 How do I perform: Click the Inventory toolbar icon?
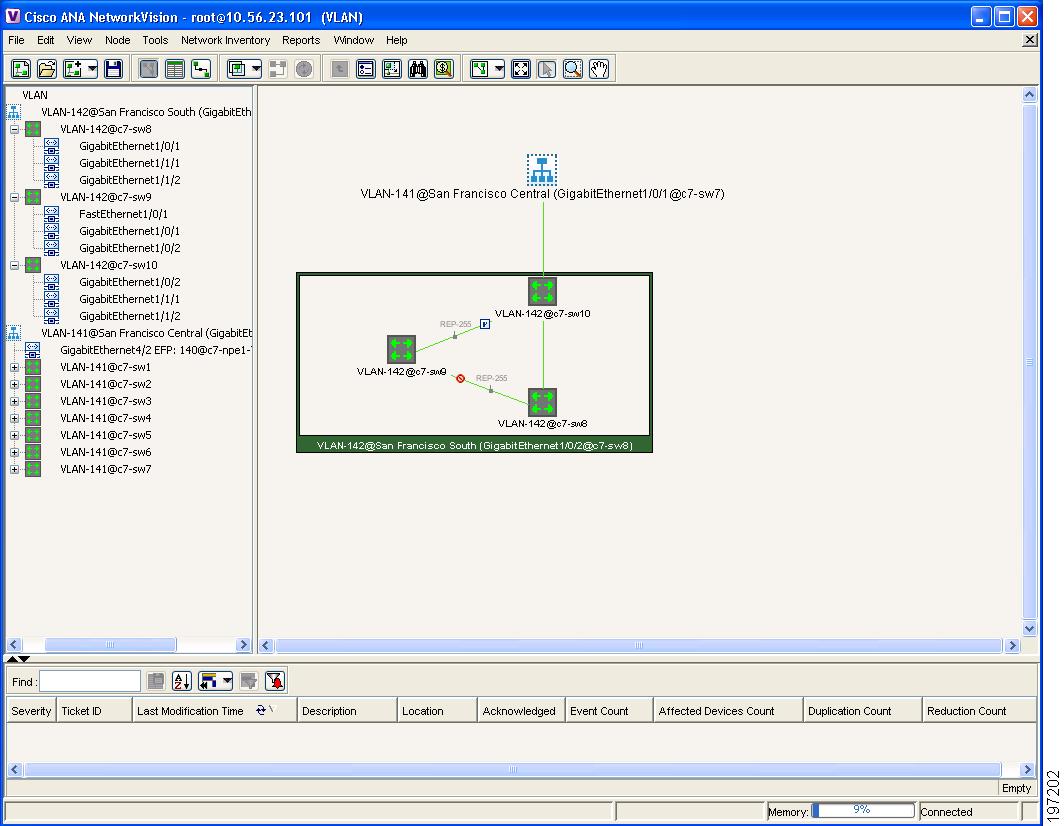pyautogui.click(x=365, y=69)
